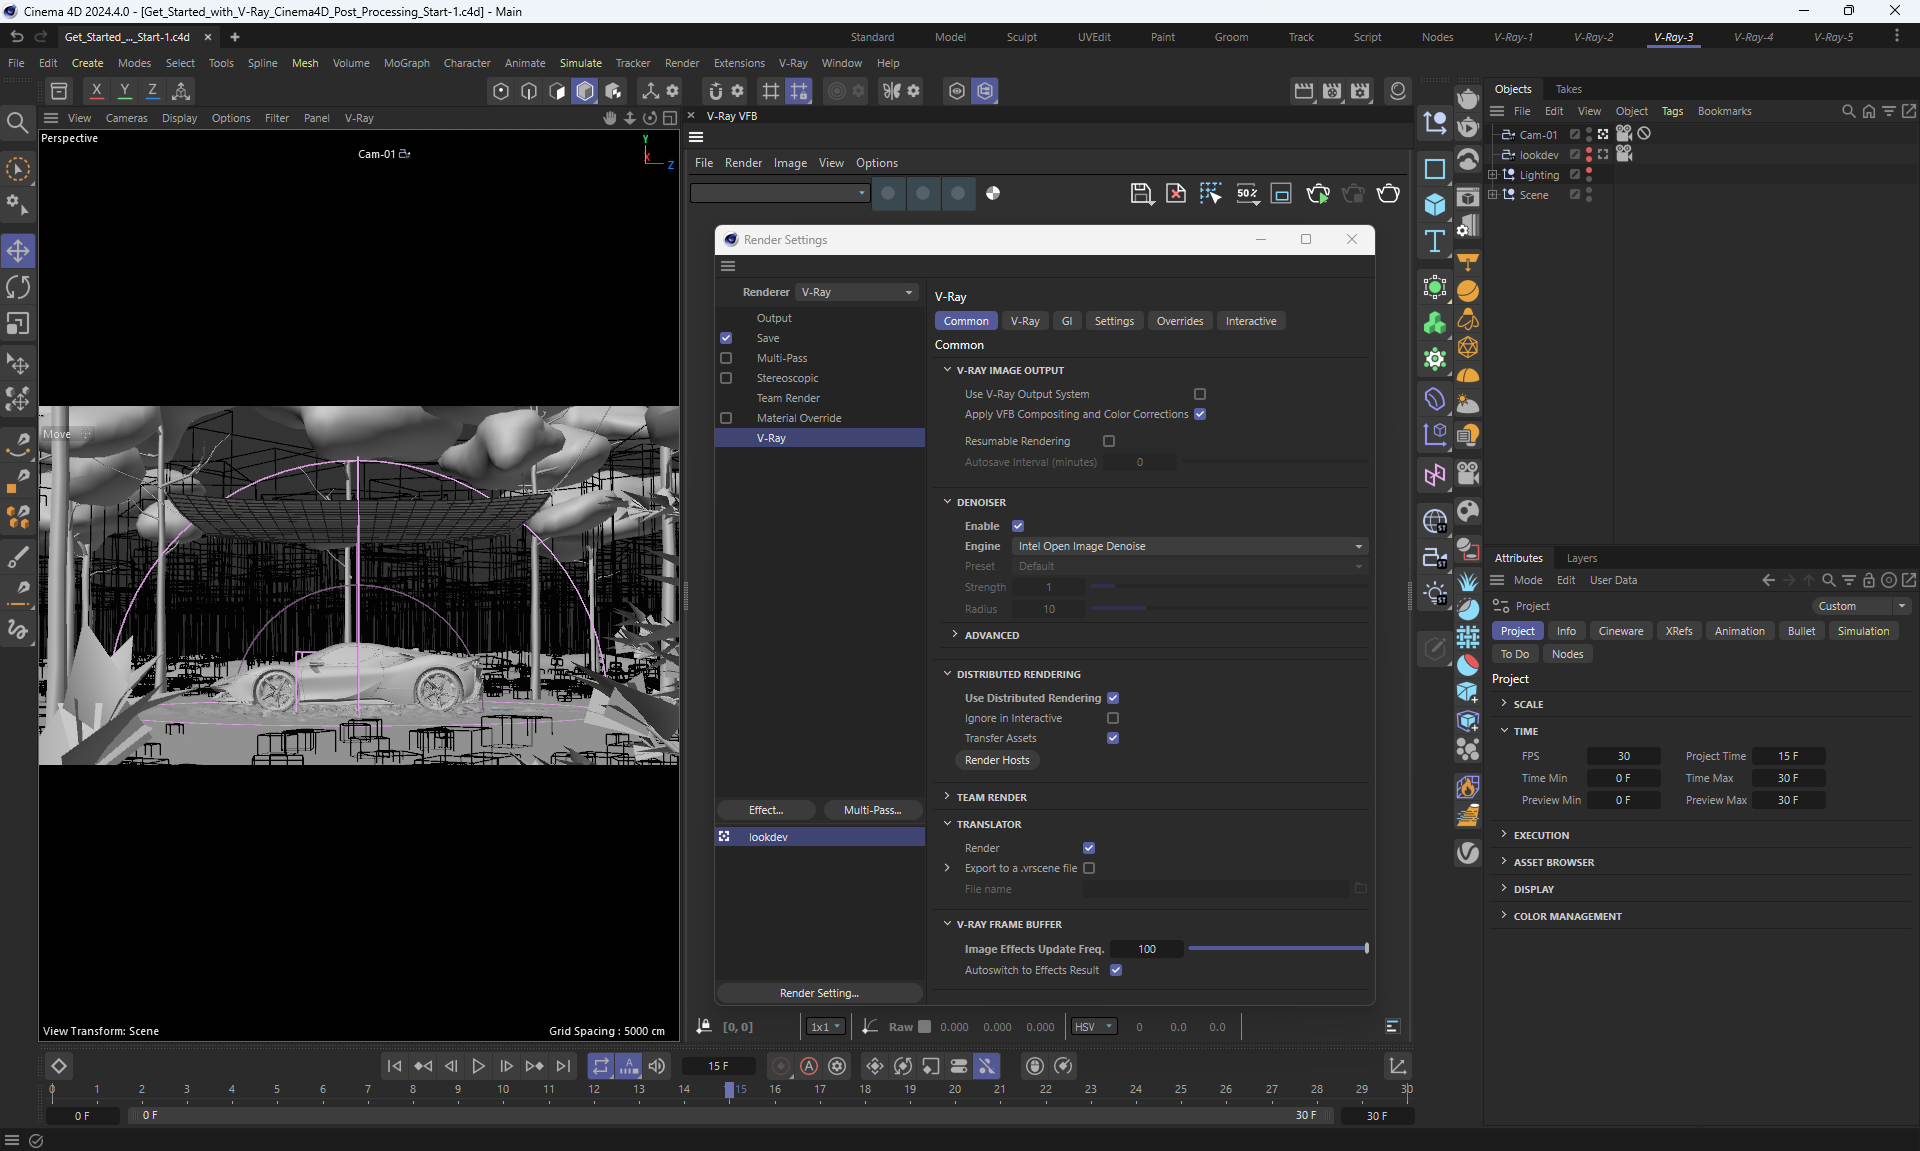
Task: Open the Denoiser Engine dropdown
Action: [1189, 546]
